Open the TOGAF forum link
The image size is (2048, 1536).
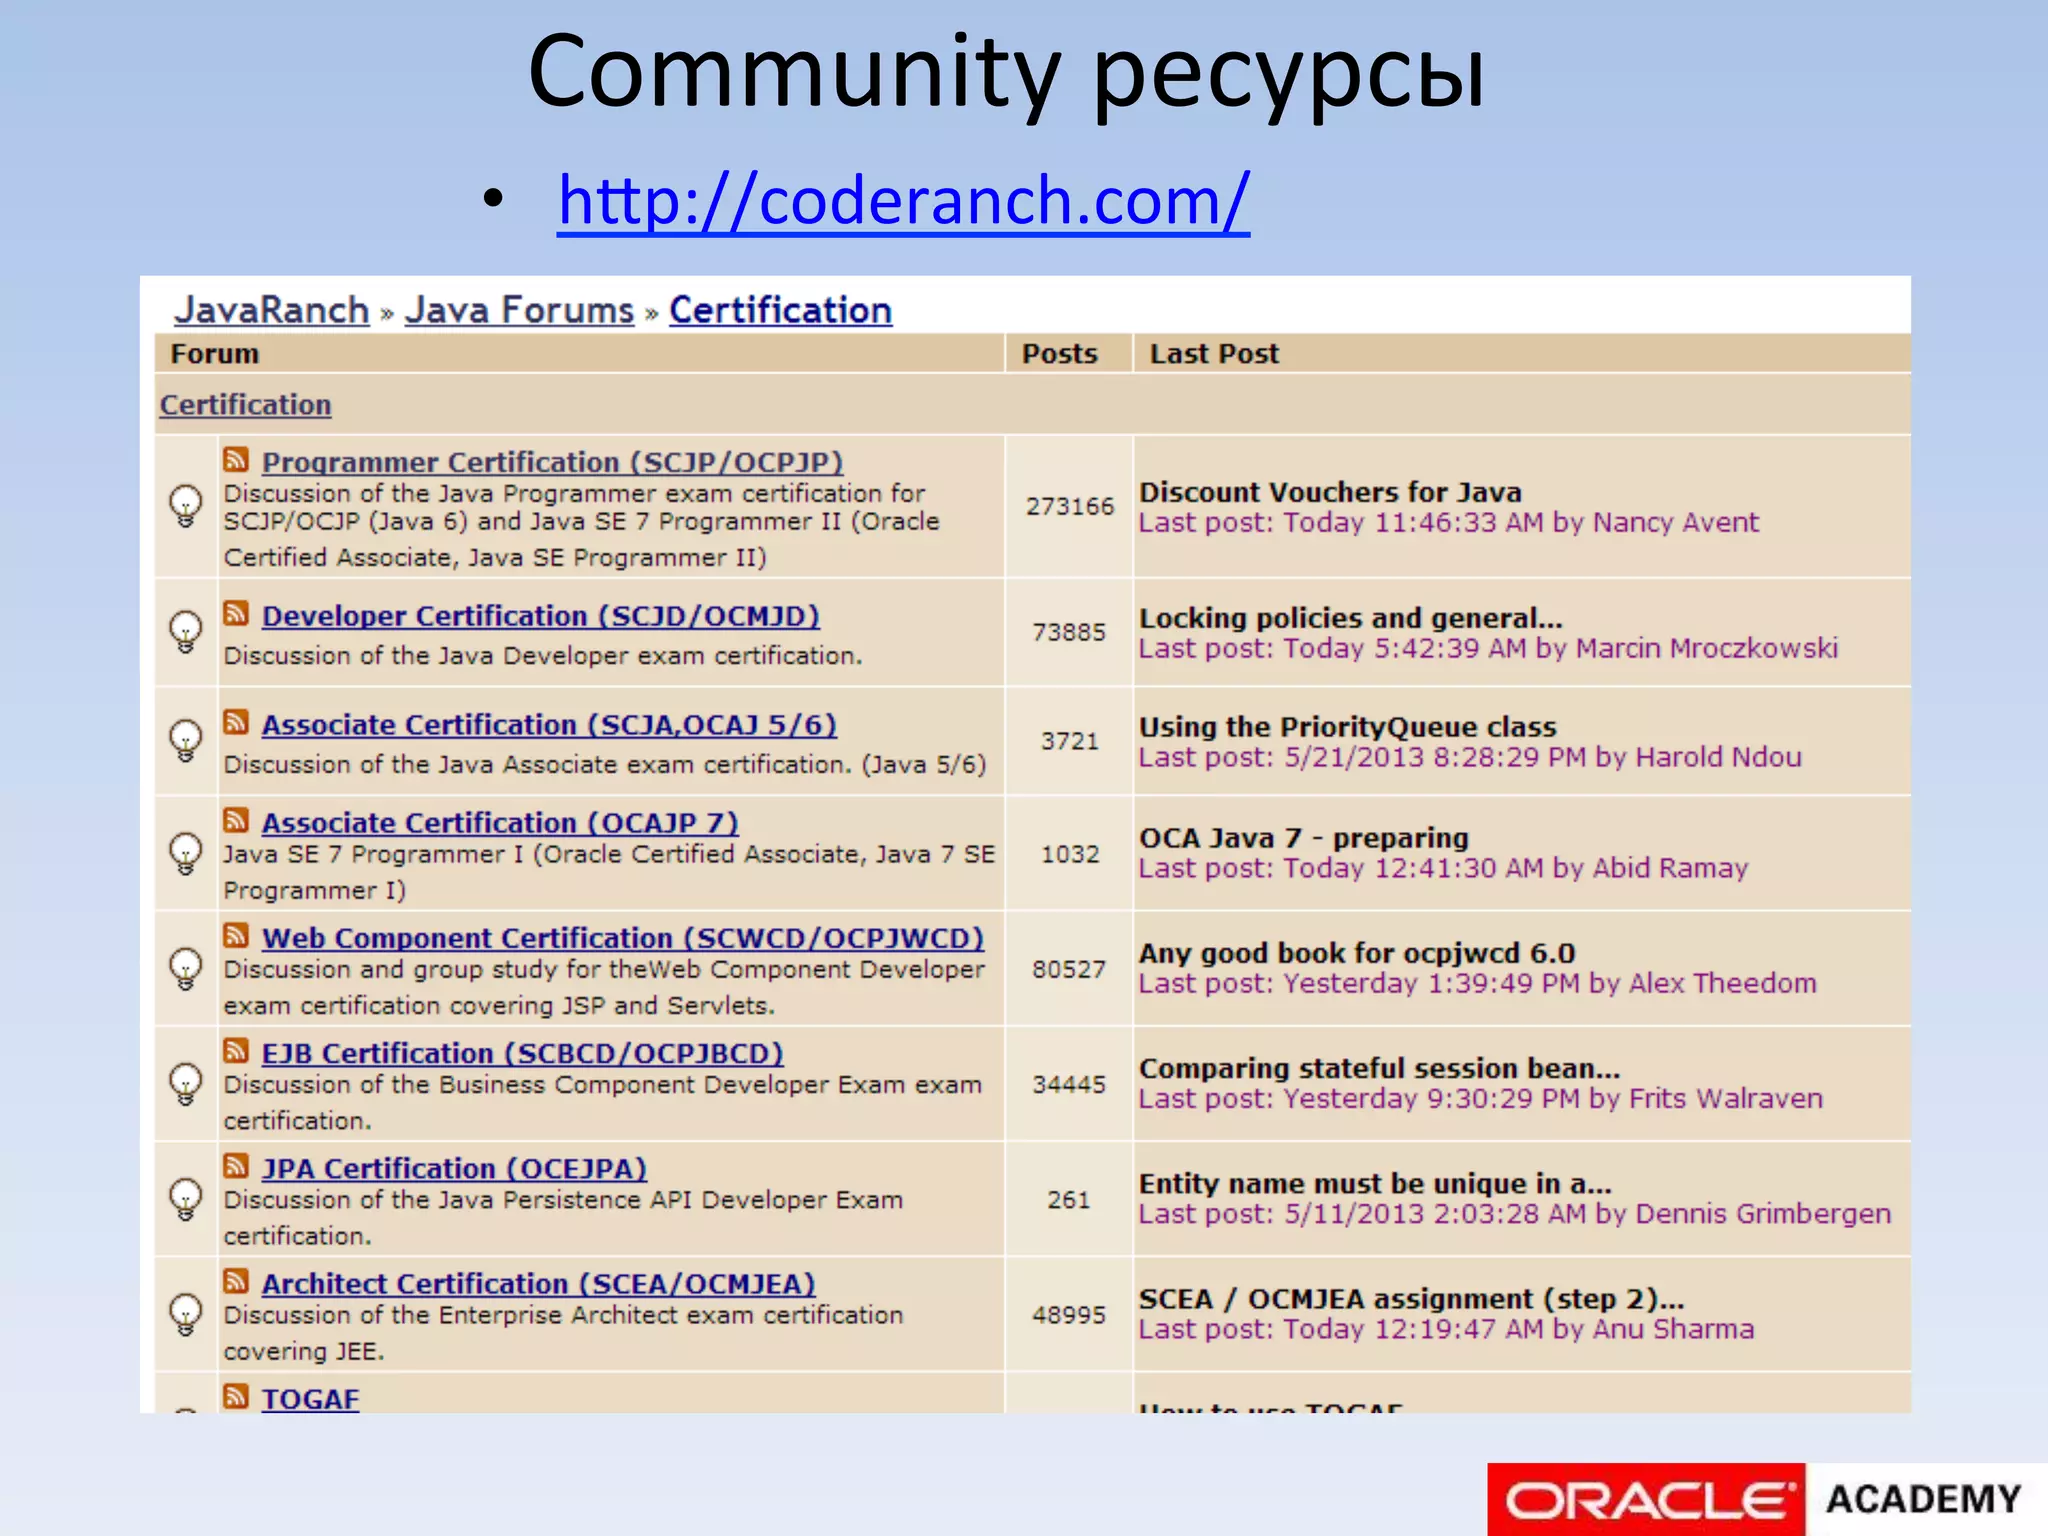point(310,1399)
